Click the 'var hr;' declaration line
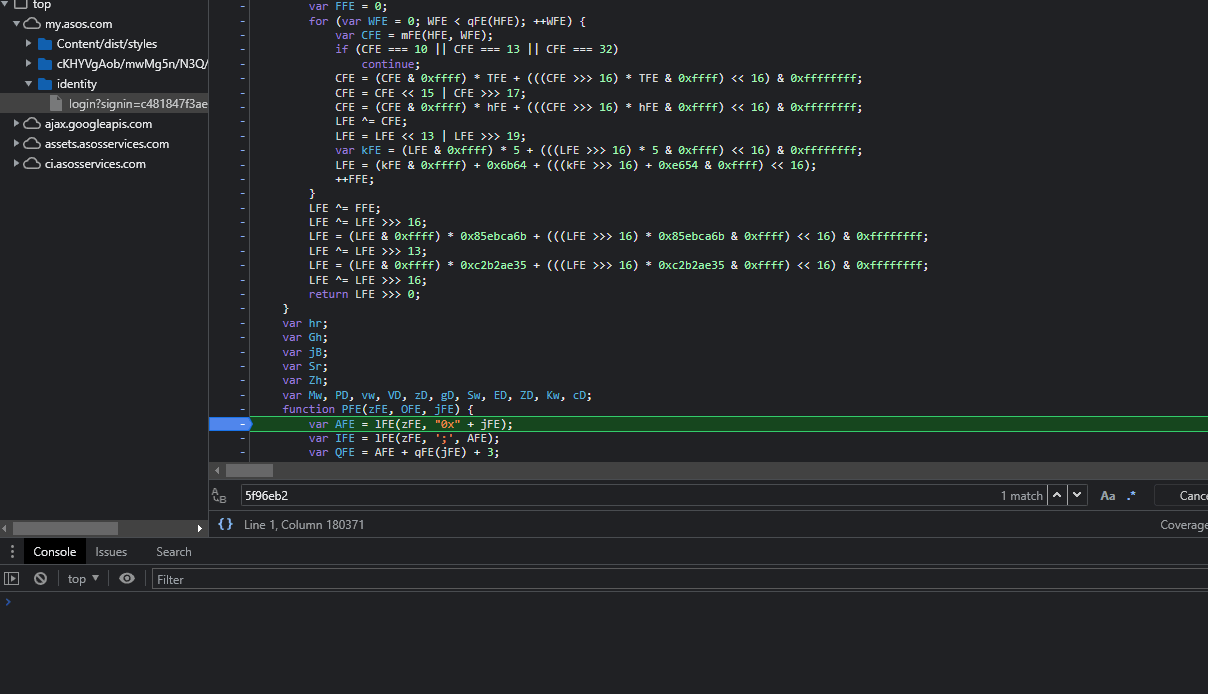 tap(305, 323)
